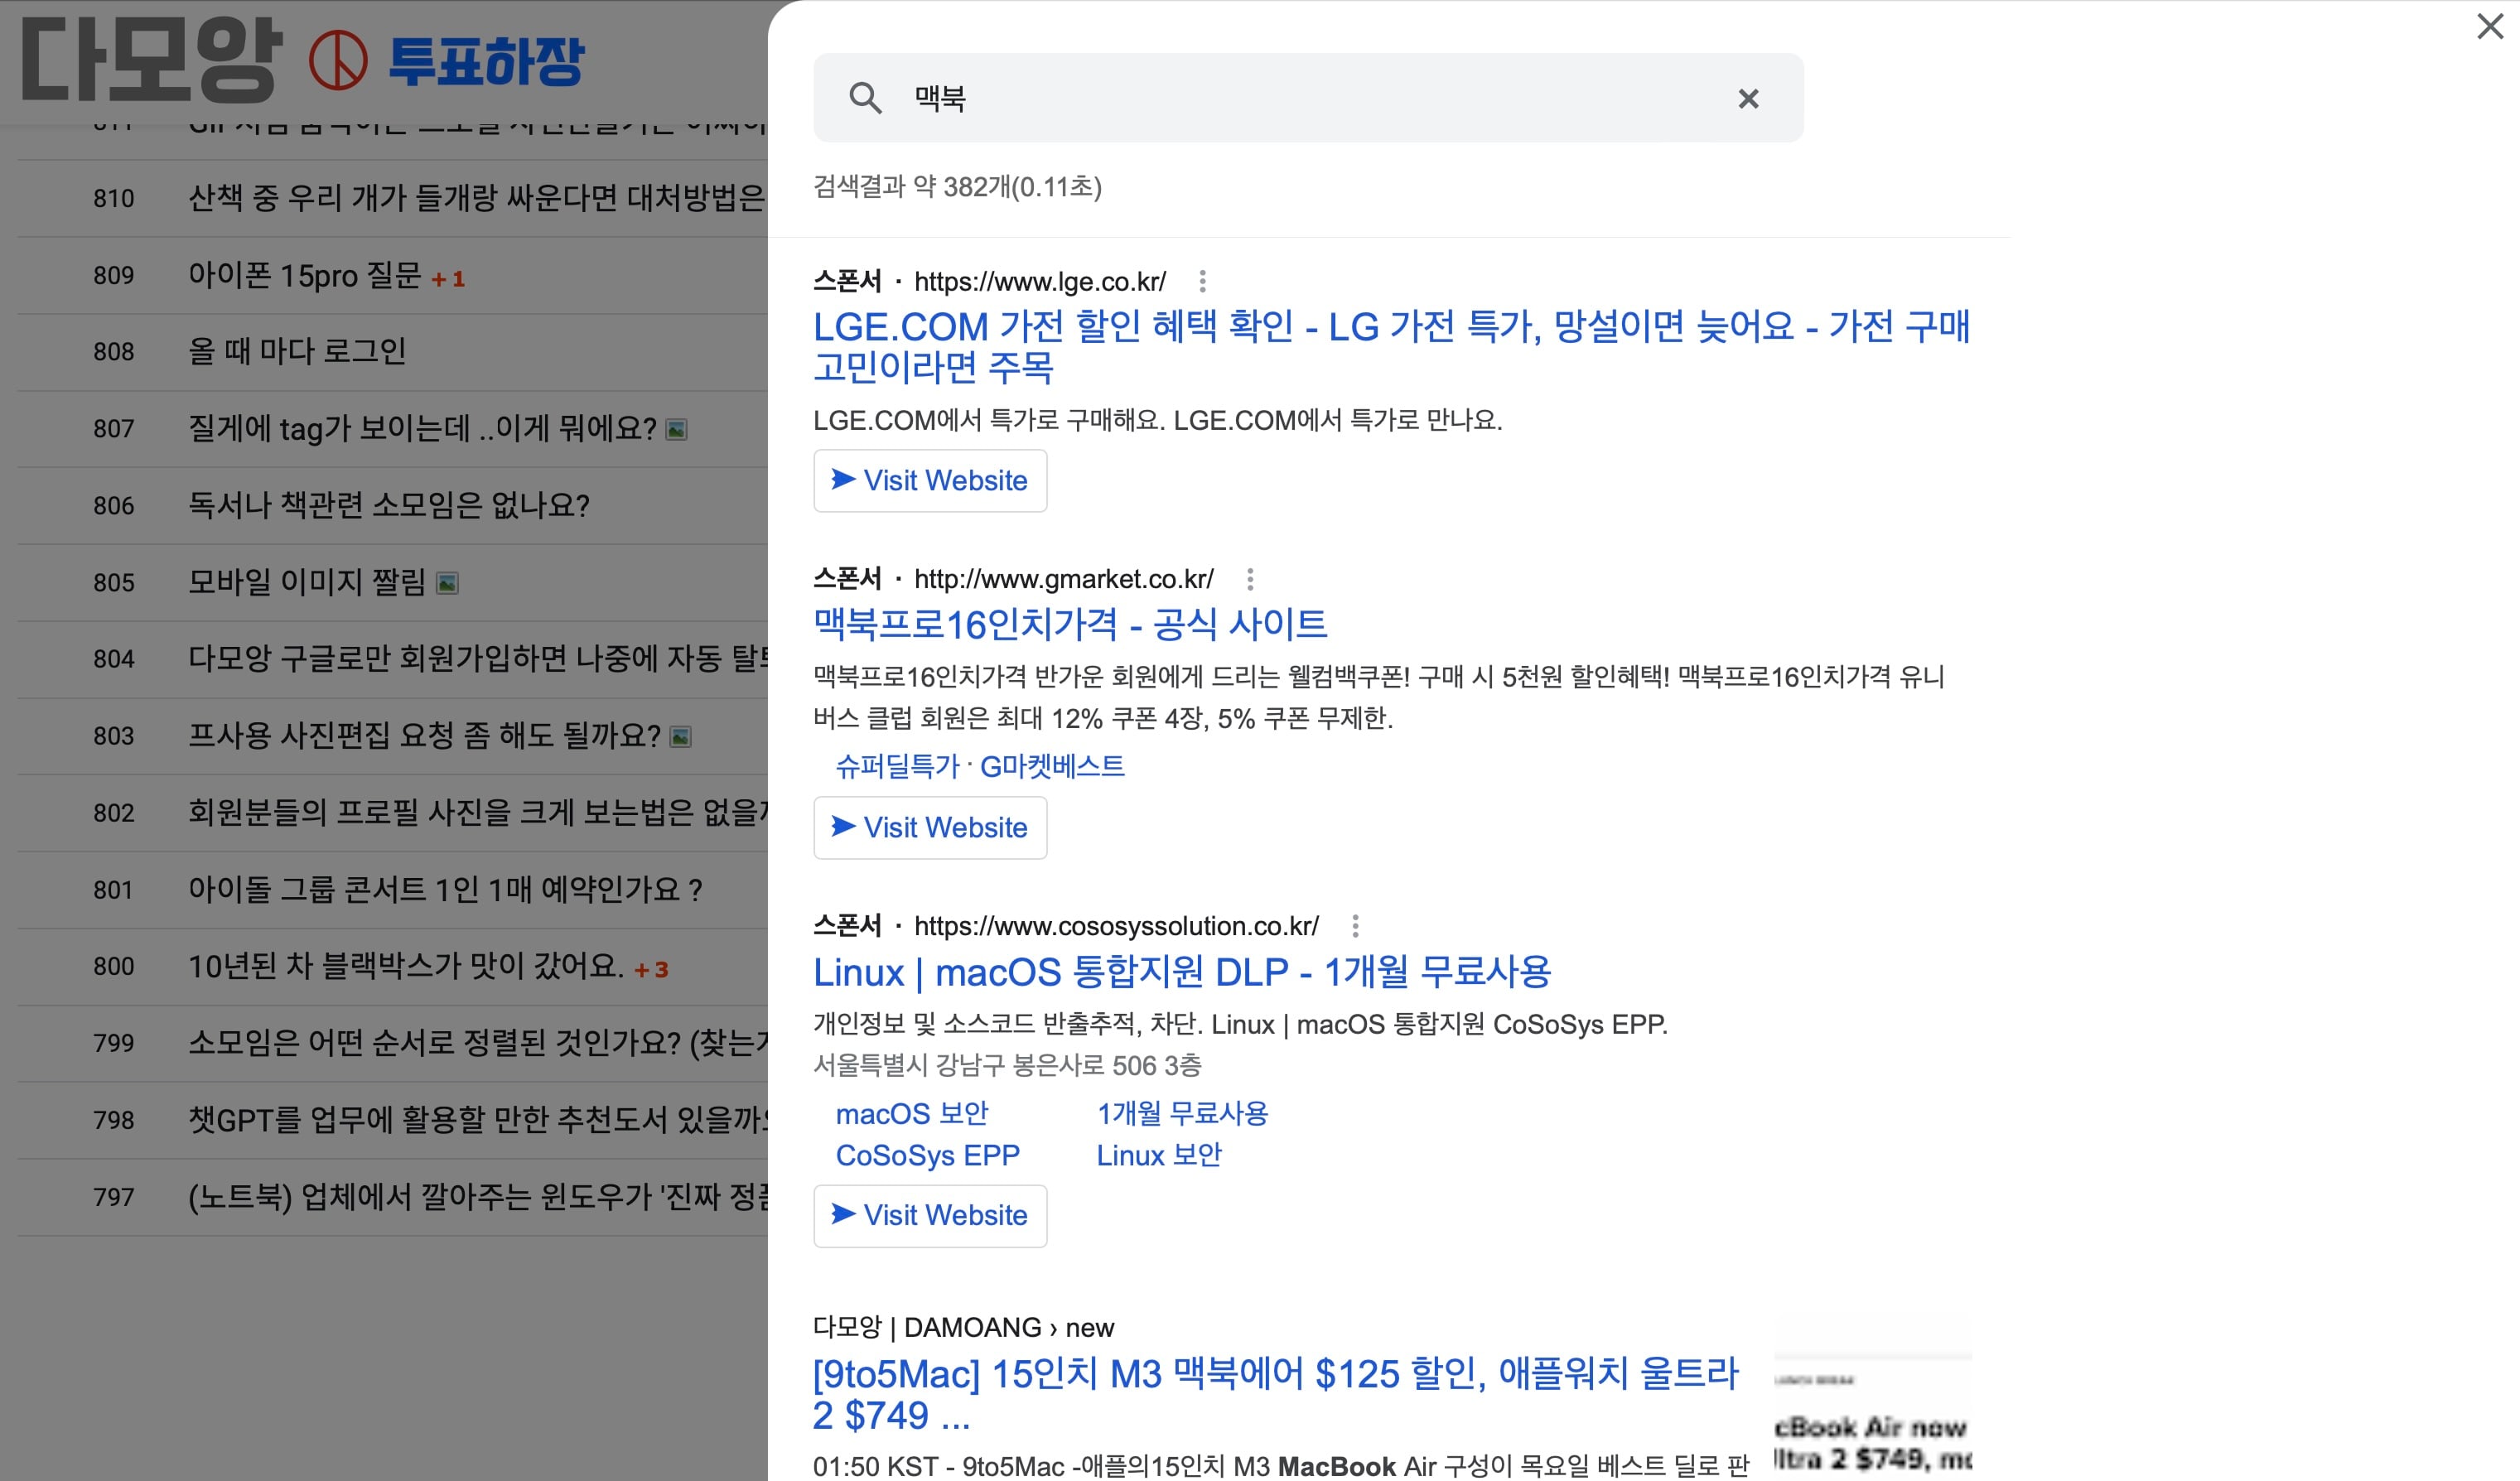This screenshot has width=2520, height=1481.
Task: Click the CoSoSys EPP sitelink
Action: coord(928,1155)
